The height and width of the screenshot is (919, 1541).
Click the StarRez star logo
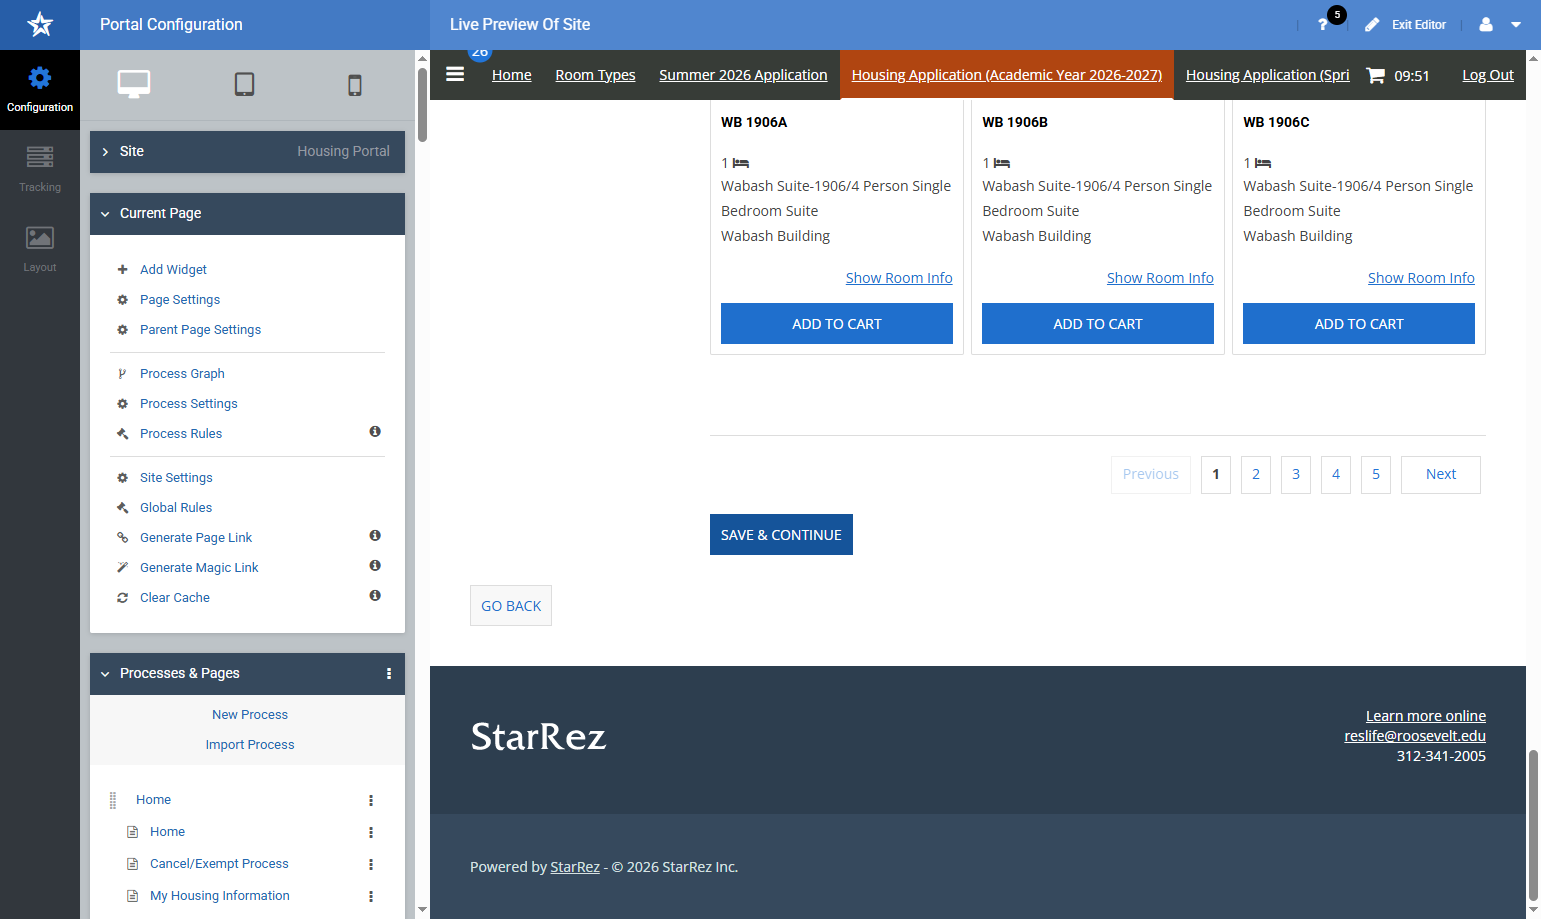(40, 24)
